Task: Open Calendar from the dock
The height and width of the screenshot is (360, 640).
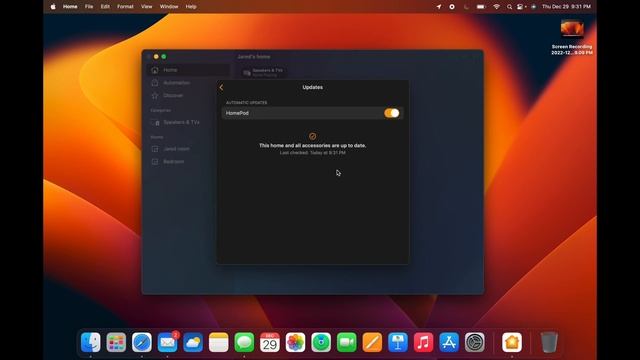Action: point(270,342)
